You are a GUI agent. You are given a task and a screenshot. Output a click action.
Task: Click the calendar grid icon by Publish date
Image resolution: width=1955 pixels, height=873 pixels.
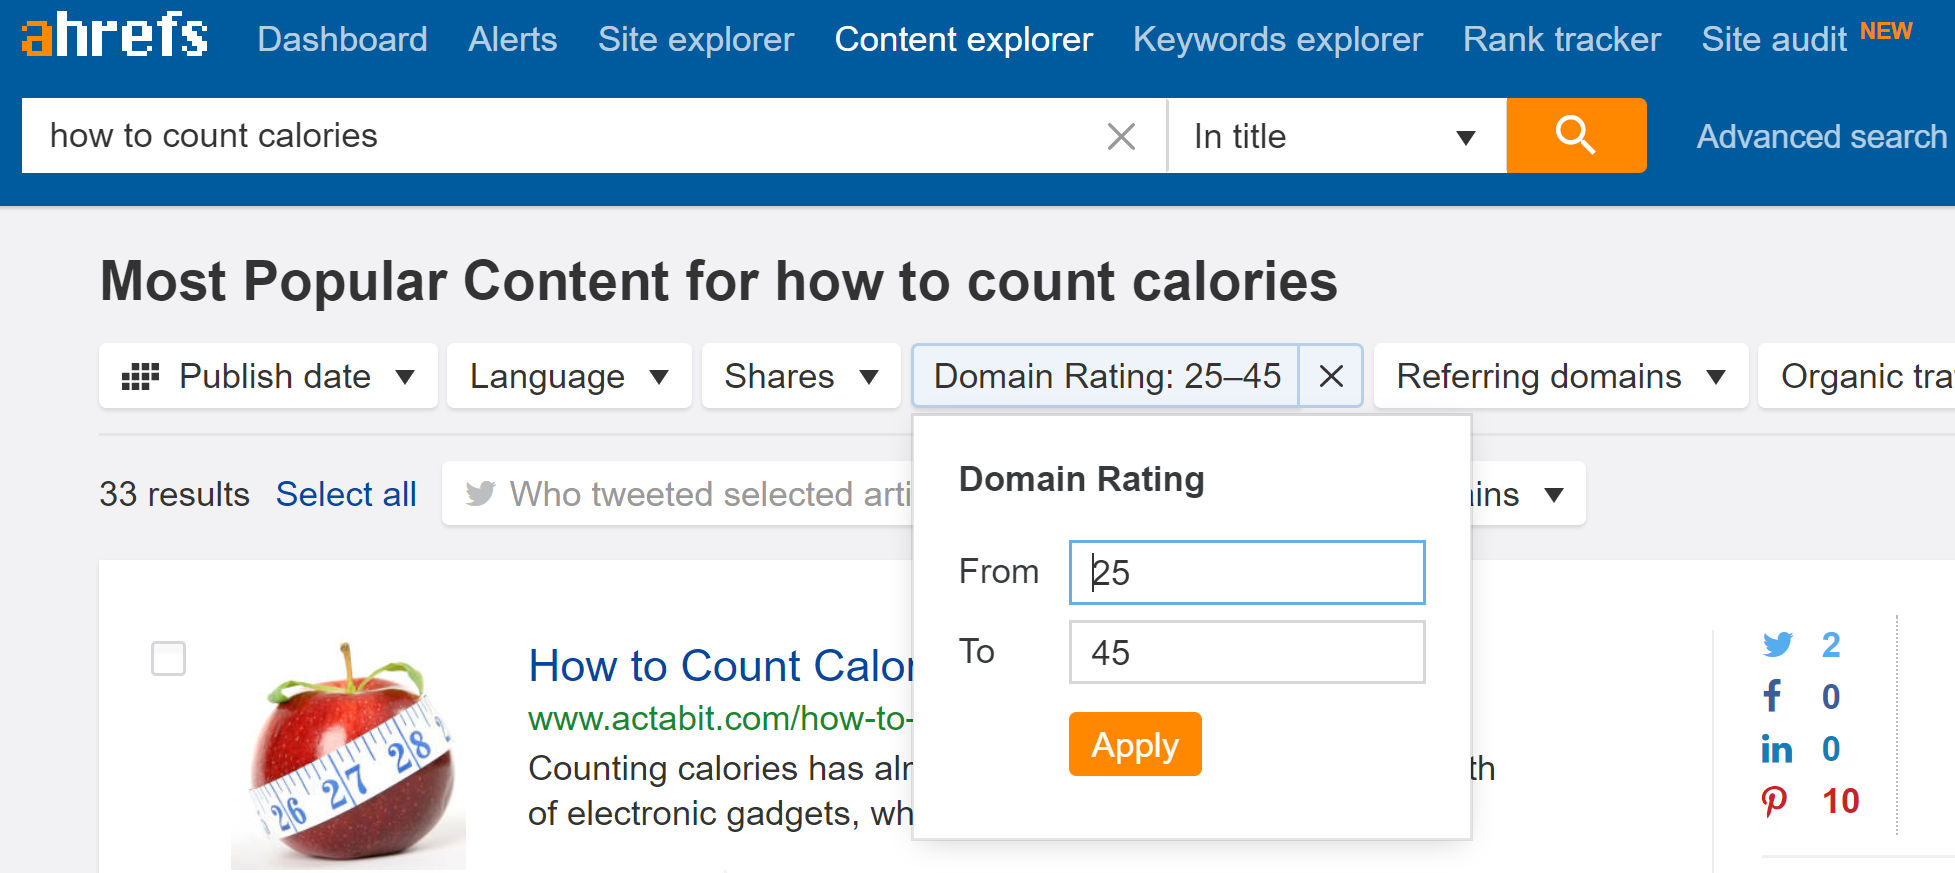pos(140,377)
